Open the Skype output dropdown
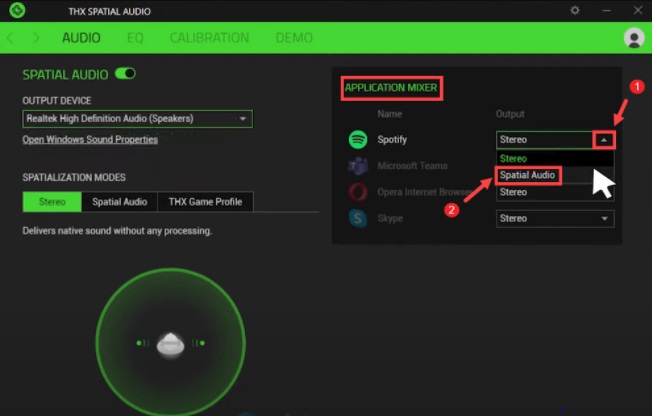Screen dimensions: 652x416 pyautogui.click(x=555, y=218)
